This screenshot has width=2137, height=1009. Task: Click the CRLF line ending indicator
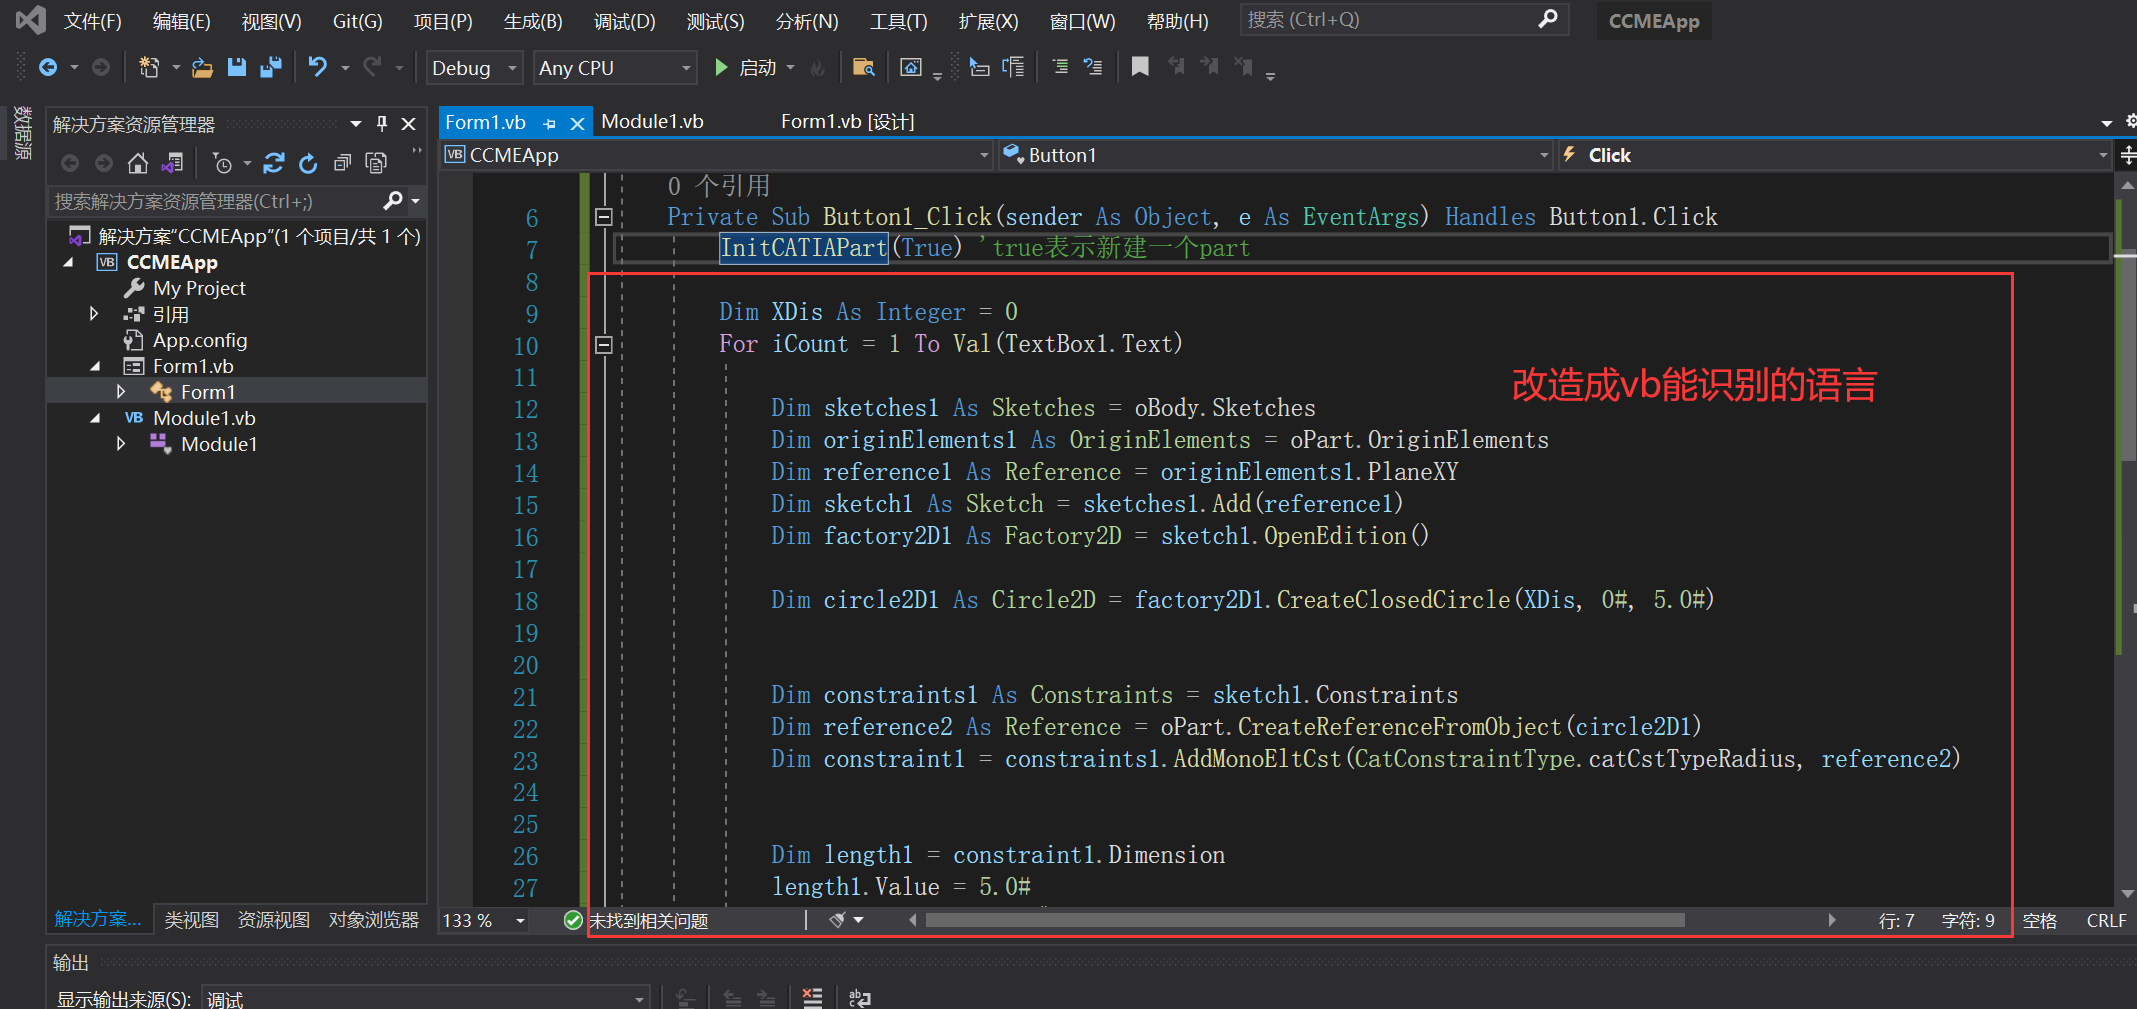tap(2106, 921)
